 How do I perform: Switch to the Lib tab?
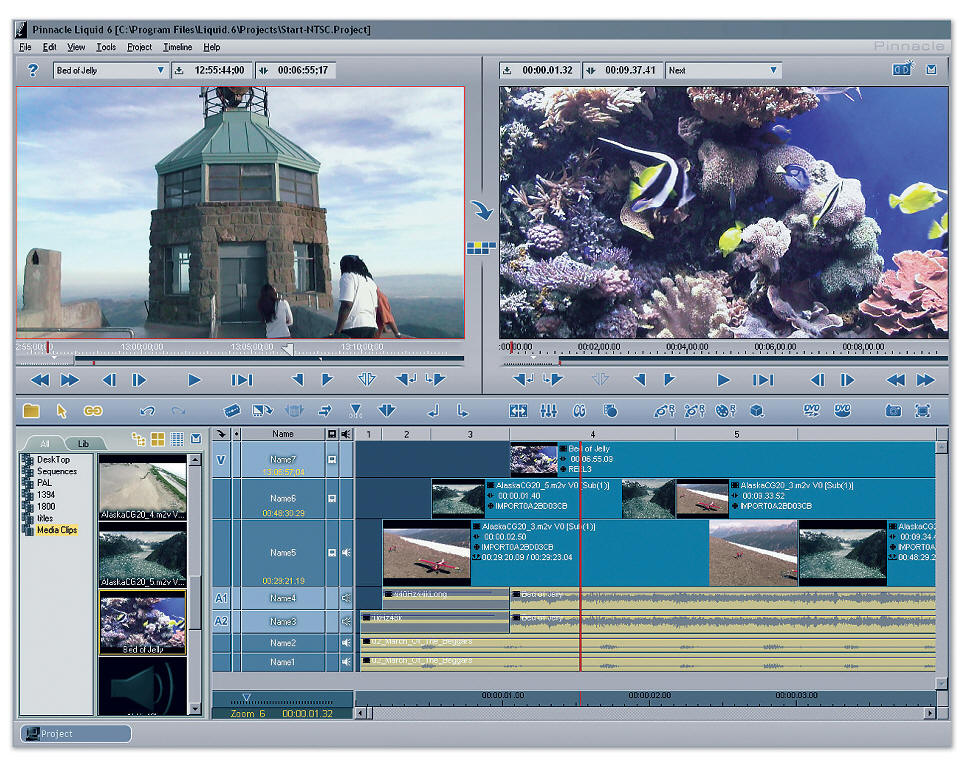click(84, 443)
